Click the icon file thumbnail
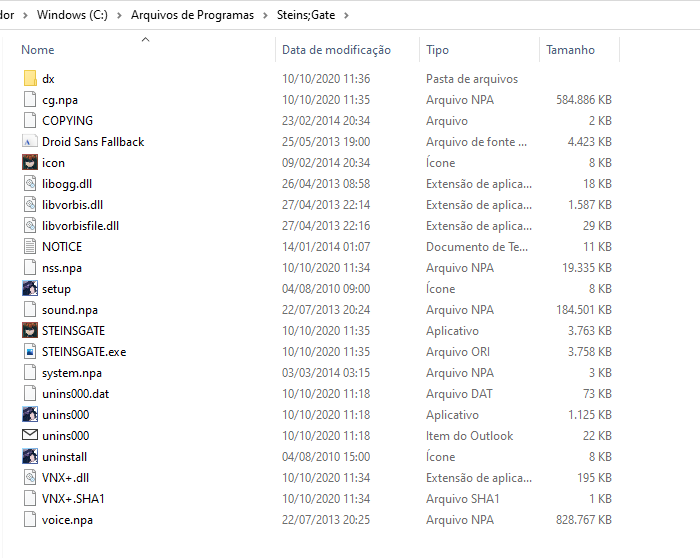Screen dimensions: 700x558 pos(30,163)
